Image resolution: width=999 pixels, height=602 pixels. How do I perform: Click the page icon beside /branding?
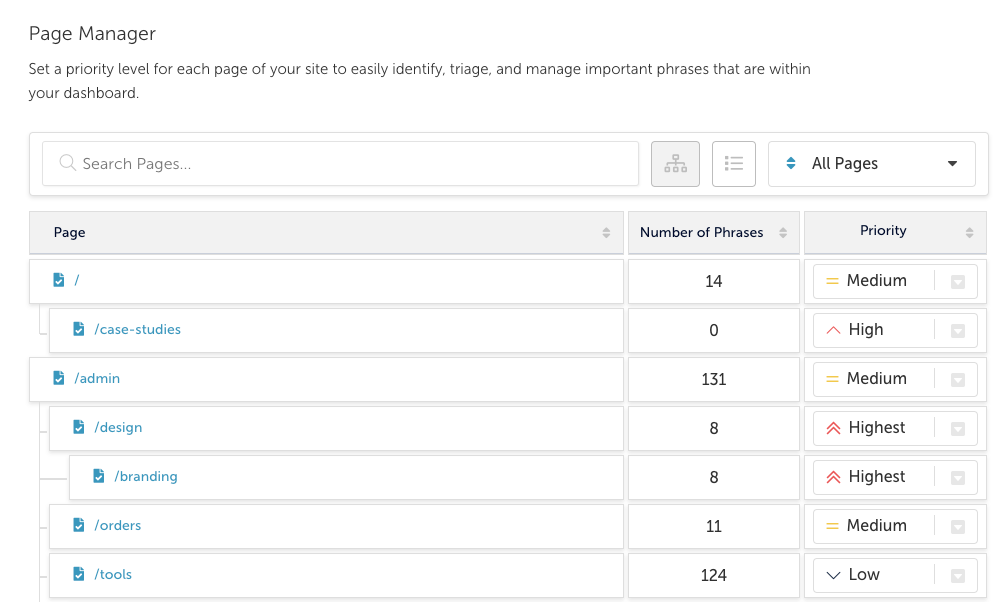(99, 477)
